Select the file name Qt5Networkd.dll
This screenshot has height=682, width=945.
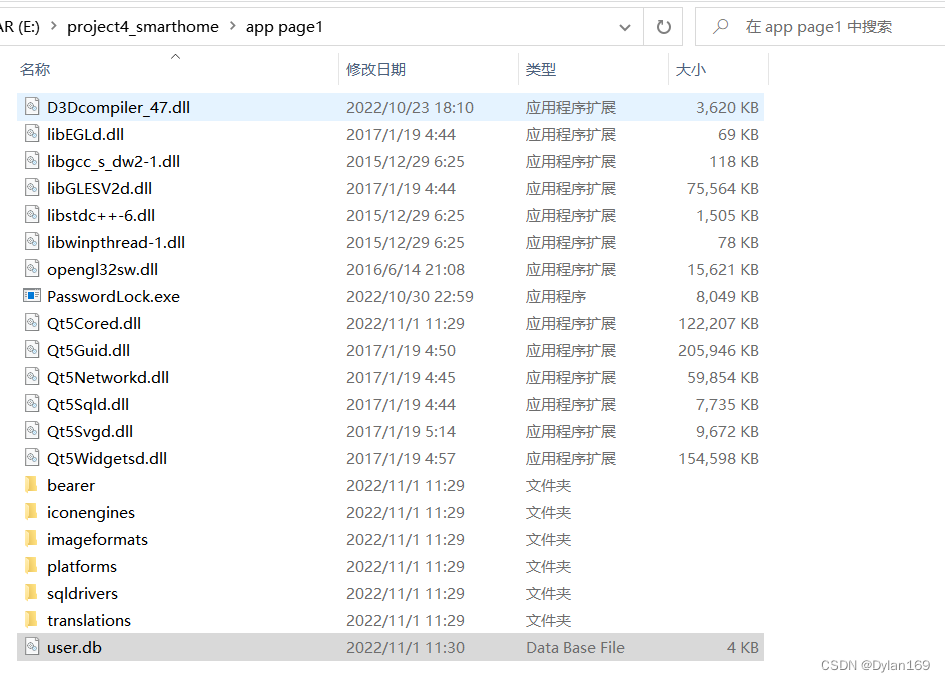(108, 378)
